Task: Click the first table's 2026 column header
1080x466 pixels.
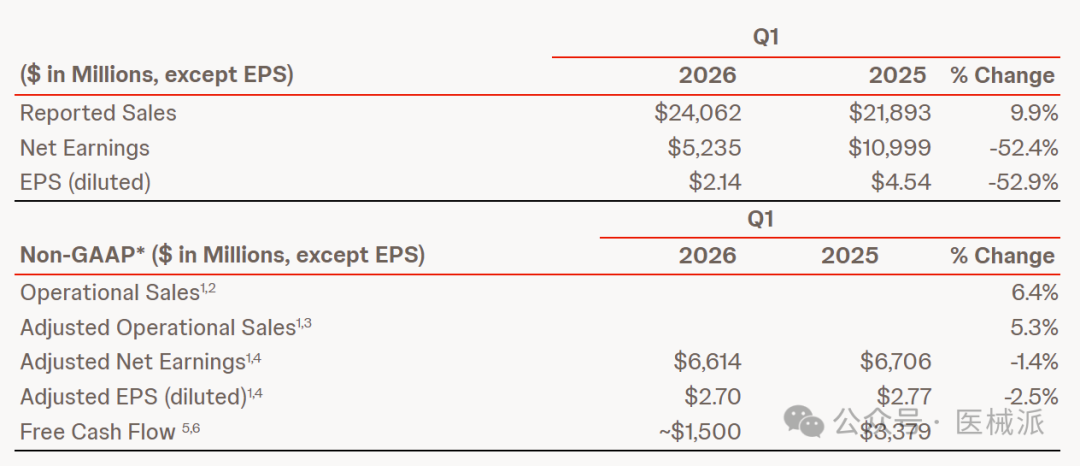Action: pos(708,76)
